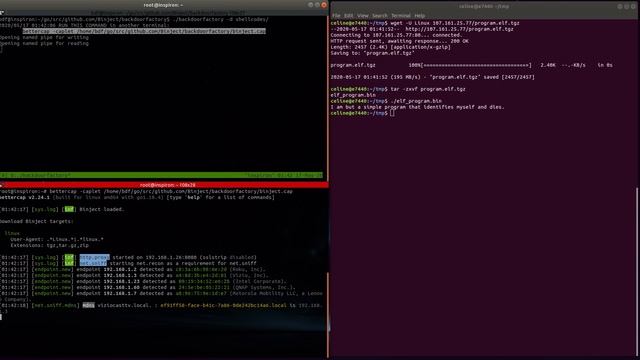This screenshot has width=640, height=360.
Task: Open the File menu in celine terminal
Action: pyautogui.click(x=336, y=16)
